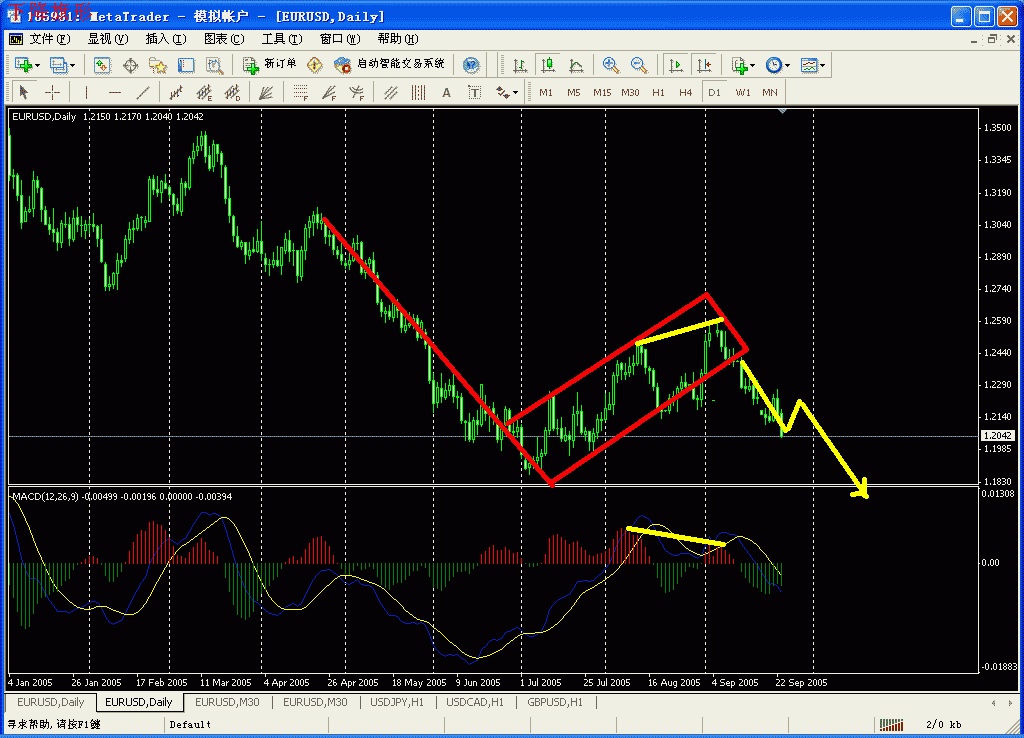1024x738 pixels.
Task: Toggle chart auto scroll
Action: click(676, 65)
